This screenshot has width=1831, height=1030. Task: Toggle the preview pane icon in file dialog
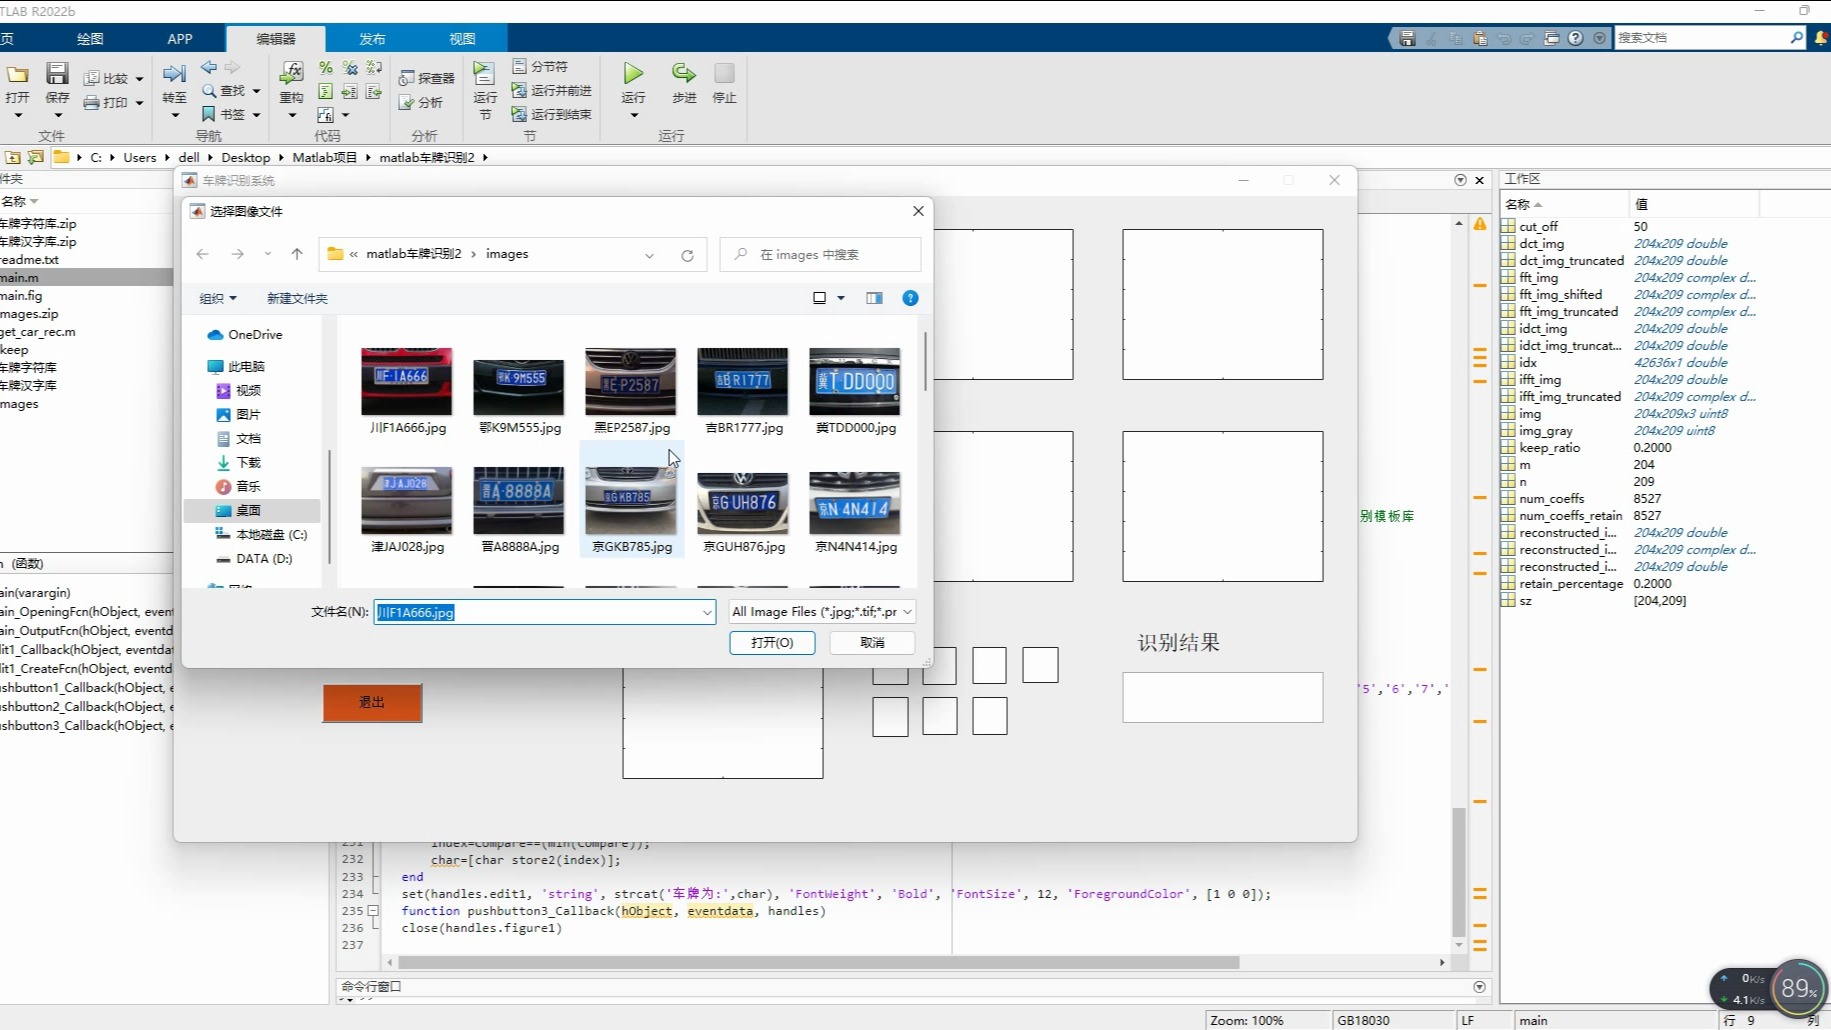pyautogui.click(x=874, y=298)
